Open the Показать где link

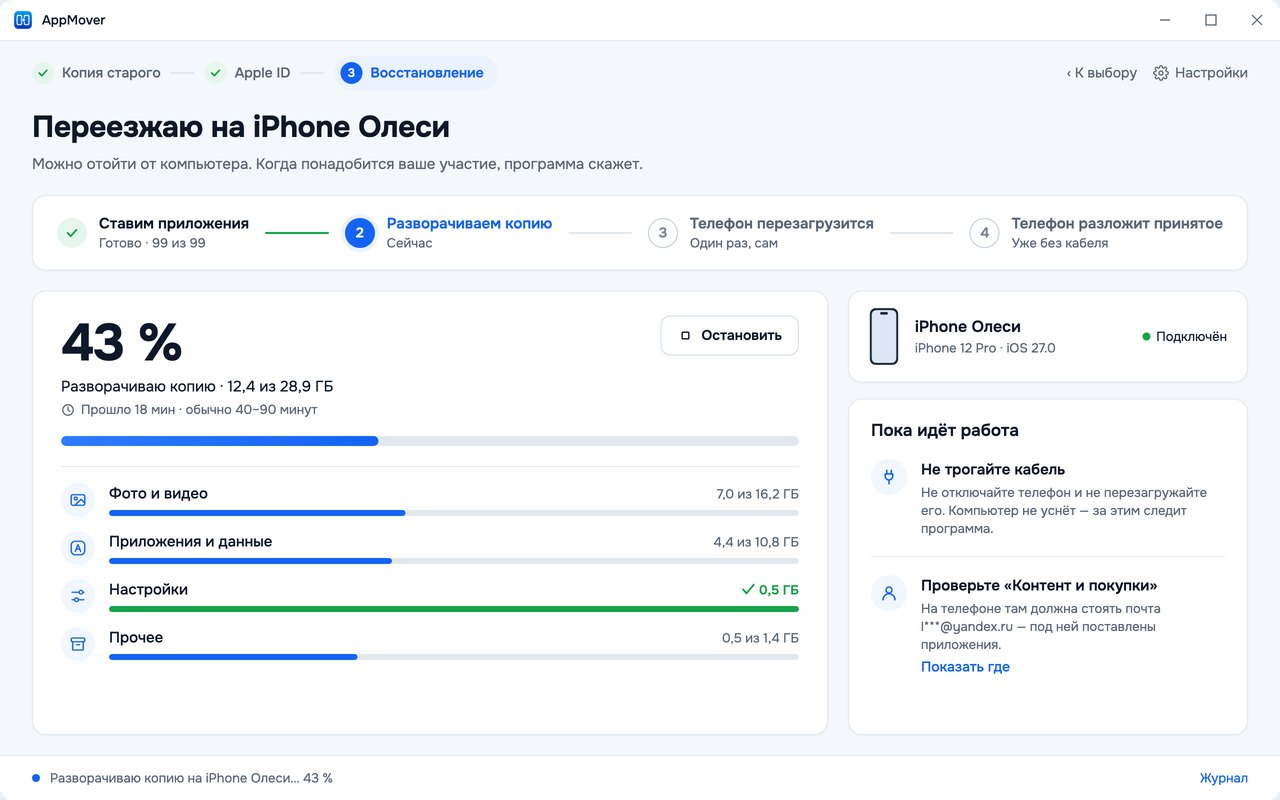pyautogui.click(x=965, y=667)
